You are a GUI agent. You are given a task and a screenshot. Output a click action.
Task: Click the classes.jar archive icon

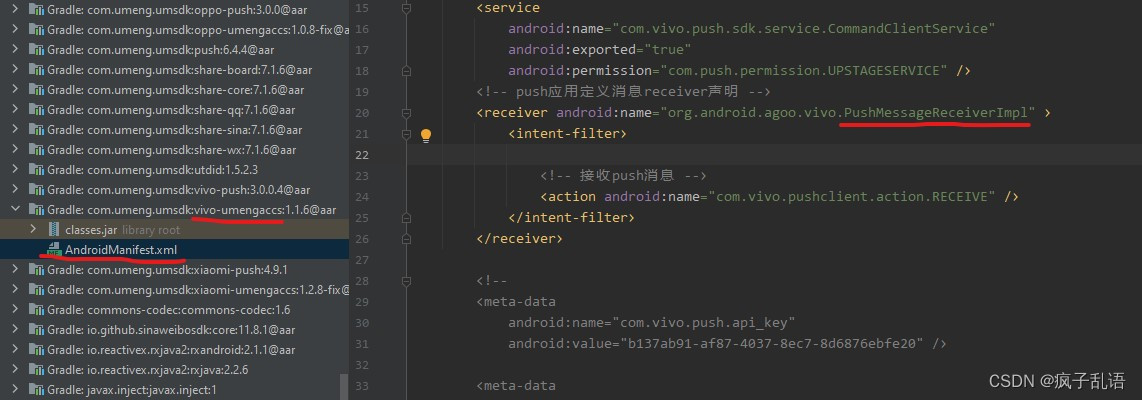[x=52, y=230]
